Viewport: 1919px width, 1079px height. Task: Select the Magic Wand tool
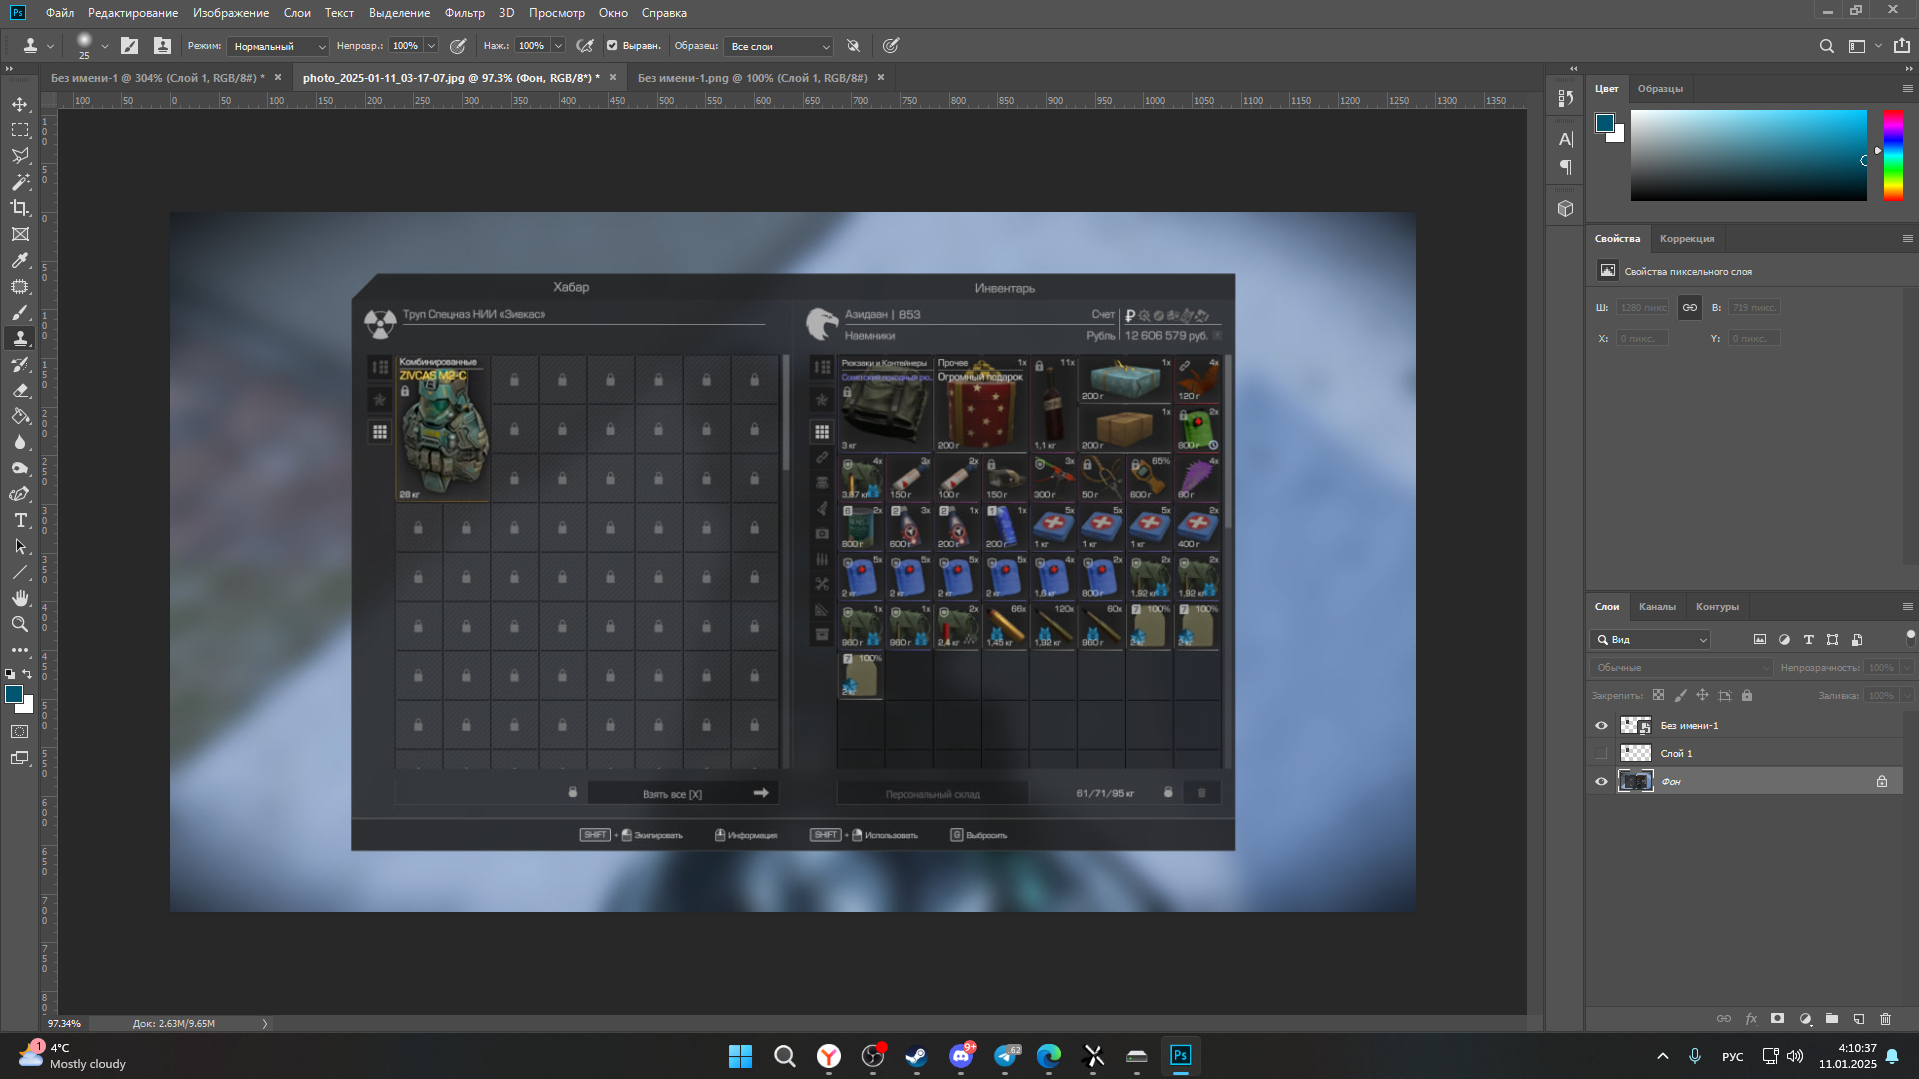tap(20, 182)
